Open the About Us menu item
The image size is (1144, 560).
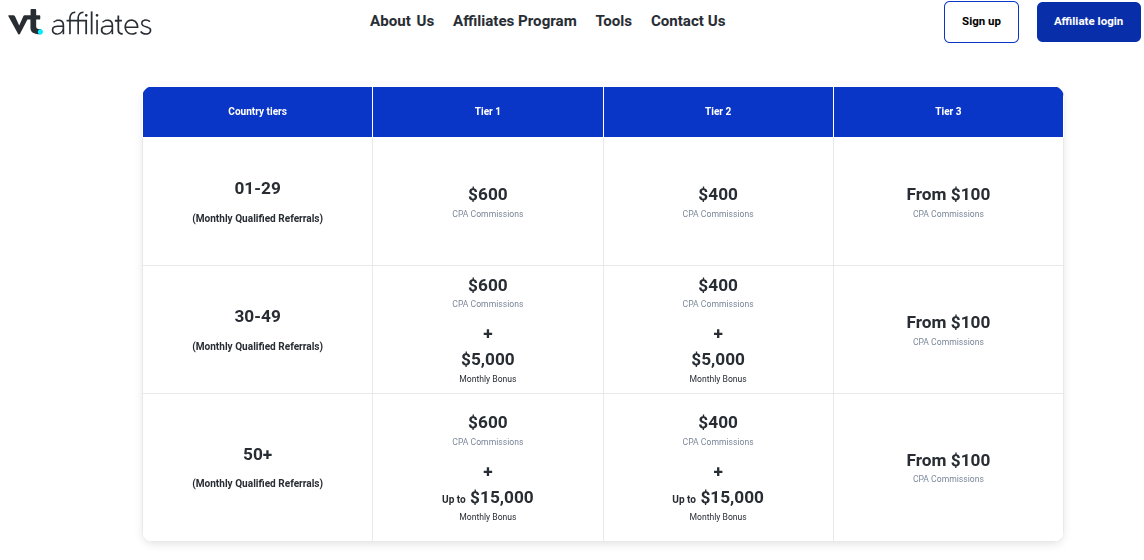(402, 21)
